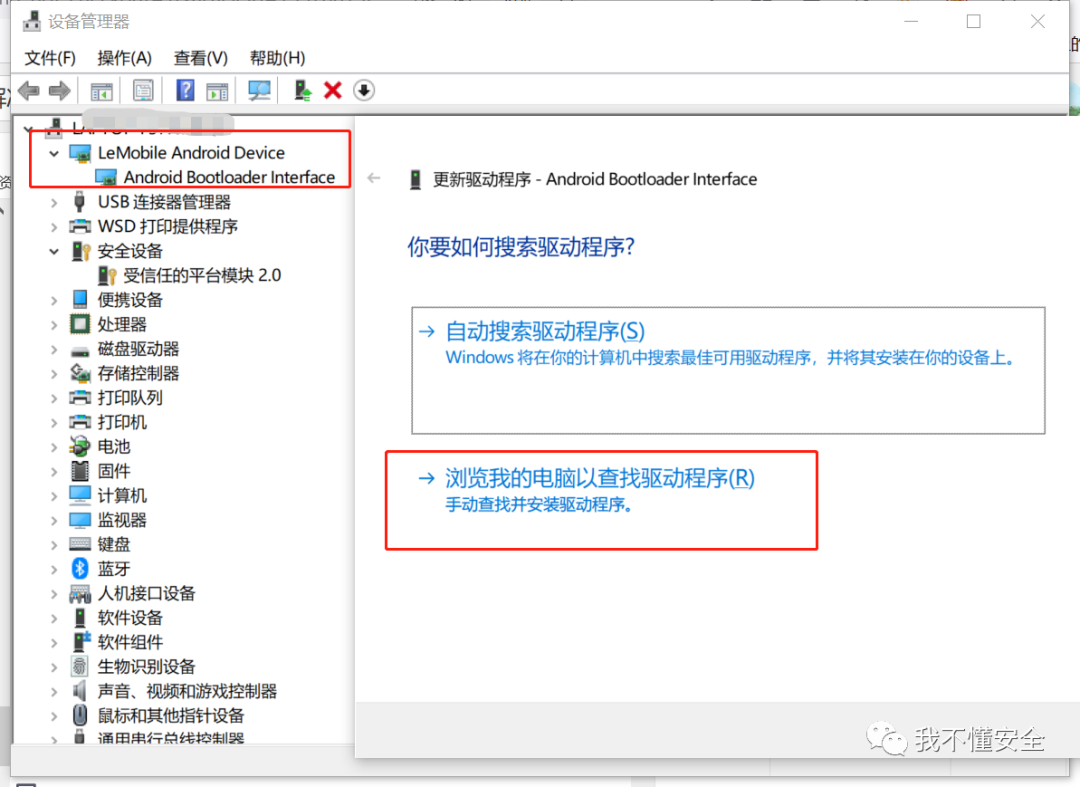Click the update driver toolbar icon

pos(302,90)
